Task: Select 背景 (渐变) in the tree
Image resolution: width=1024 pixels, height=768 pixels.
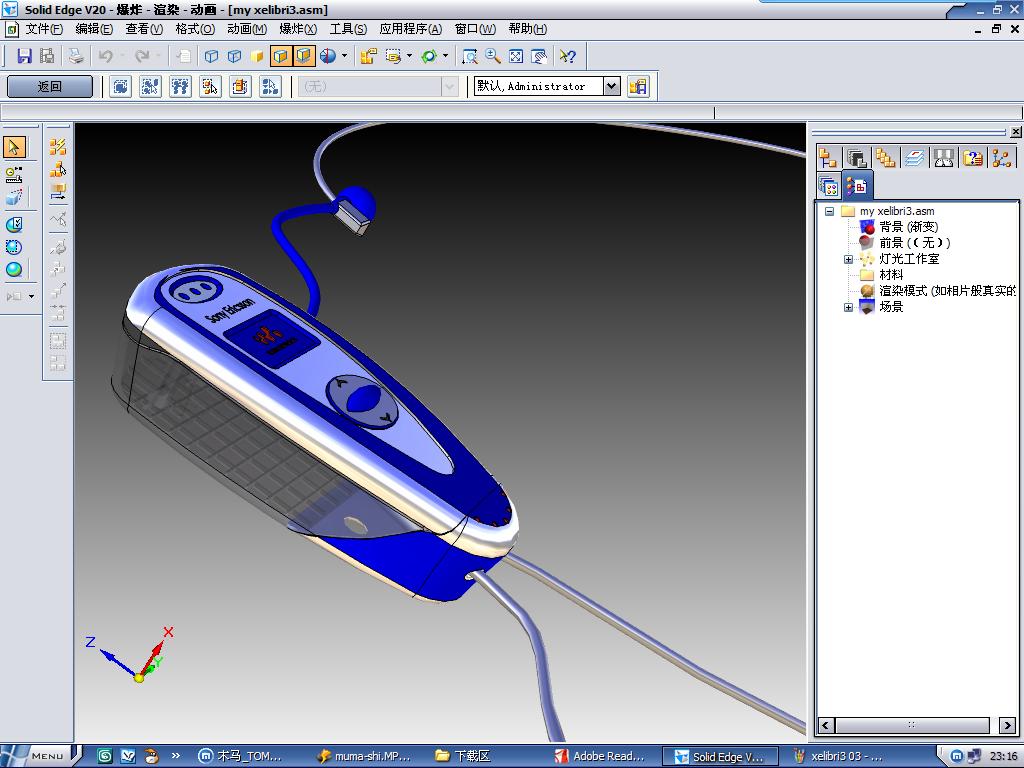Action: click(908, 227)
